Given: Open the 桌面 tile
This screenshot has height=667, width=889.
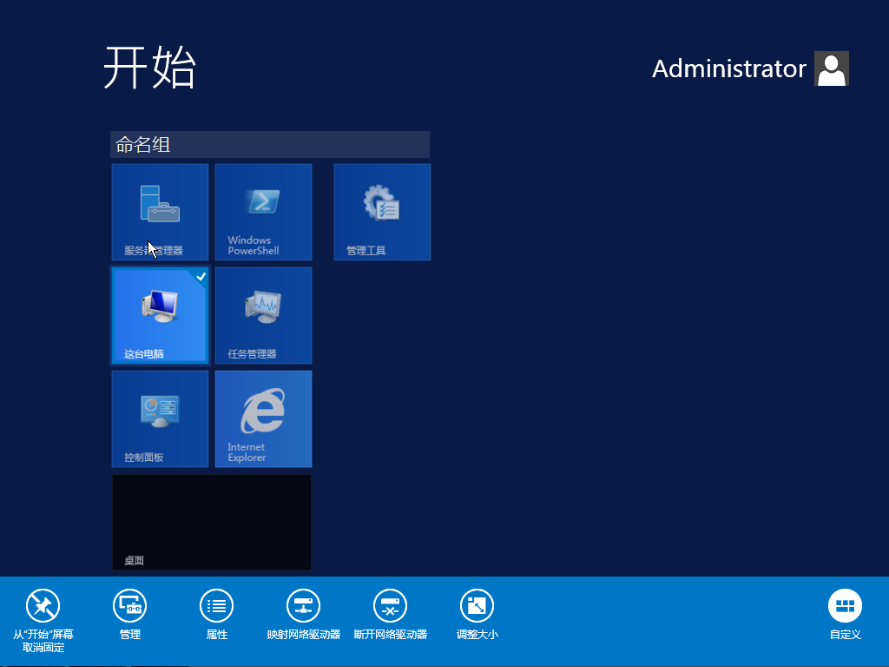Looking at the screenshot, I should click(212, 522).
